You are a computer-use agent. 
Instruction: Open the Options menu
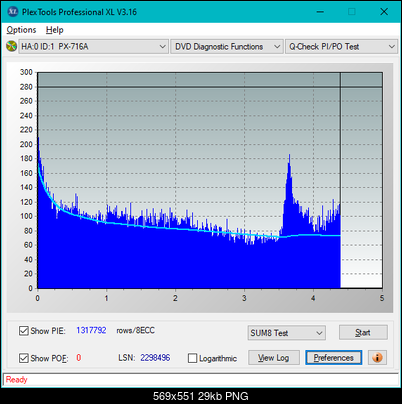(x=21, y=30)
